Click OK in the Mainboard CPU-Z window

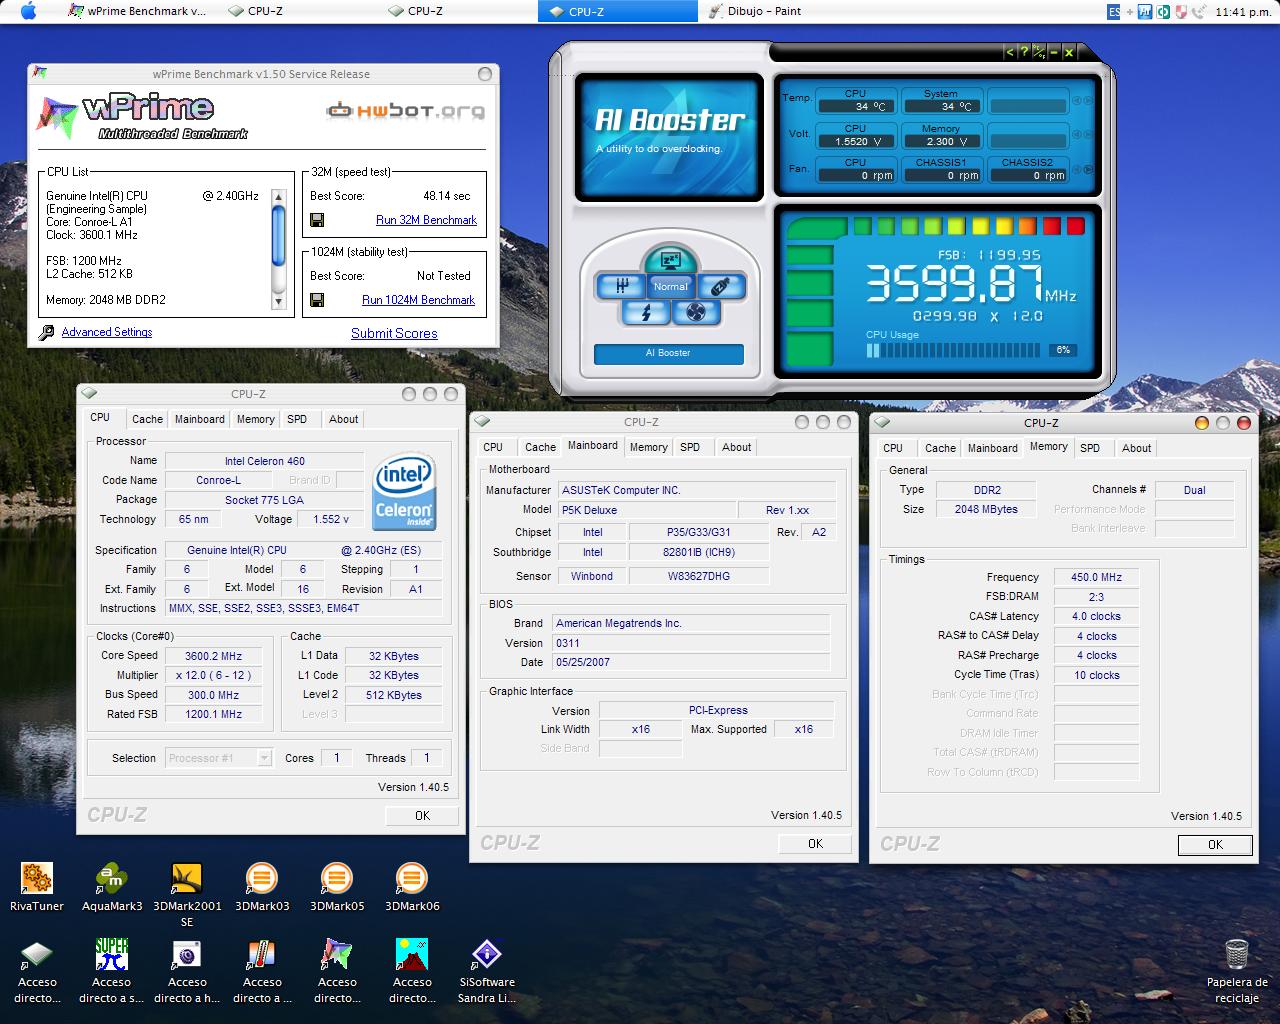tap(815, 844)
